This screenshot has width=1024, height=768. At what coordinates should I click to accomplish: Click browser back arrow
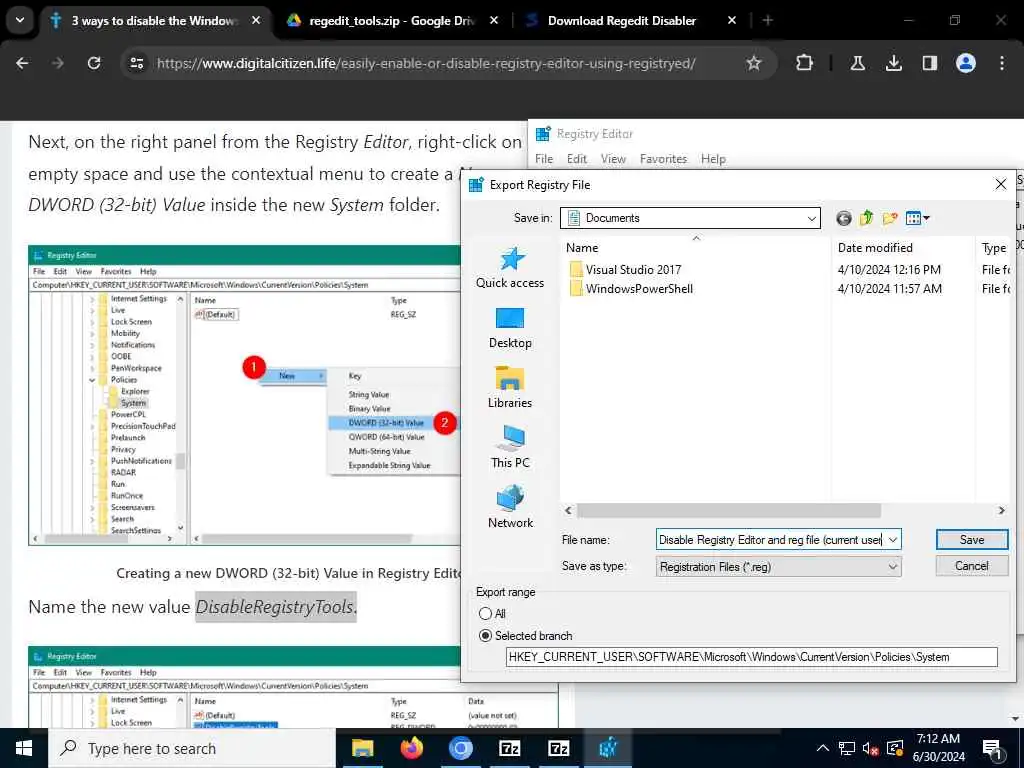click(22, 63)
